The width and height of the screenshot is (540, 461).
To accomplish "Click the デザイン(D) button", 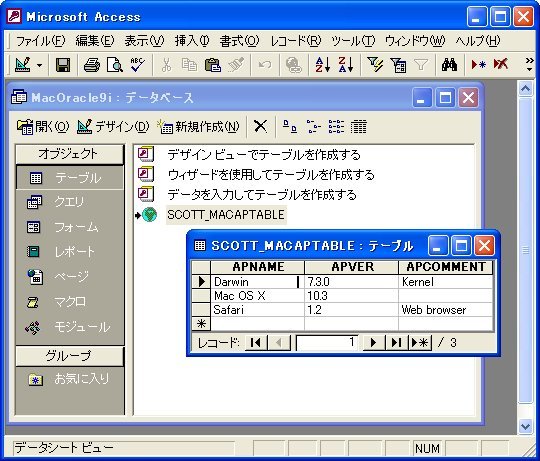I will click(113, 127).
